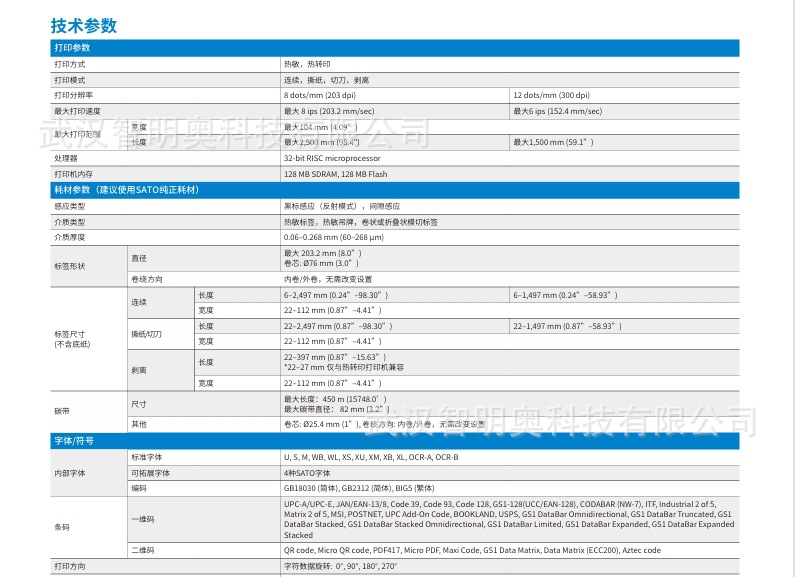
Task: Select the 标签尺寸 (不含底纸) label
Action: point(73,339)
